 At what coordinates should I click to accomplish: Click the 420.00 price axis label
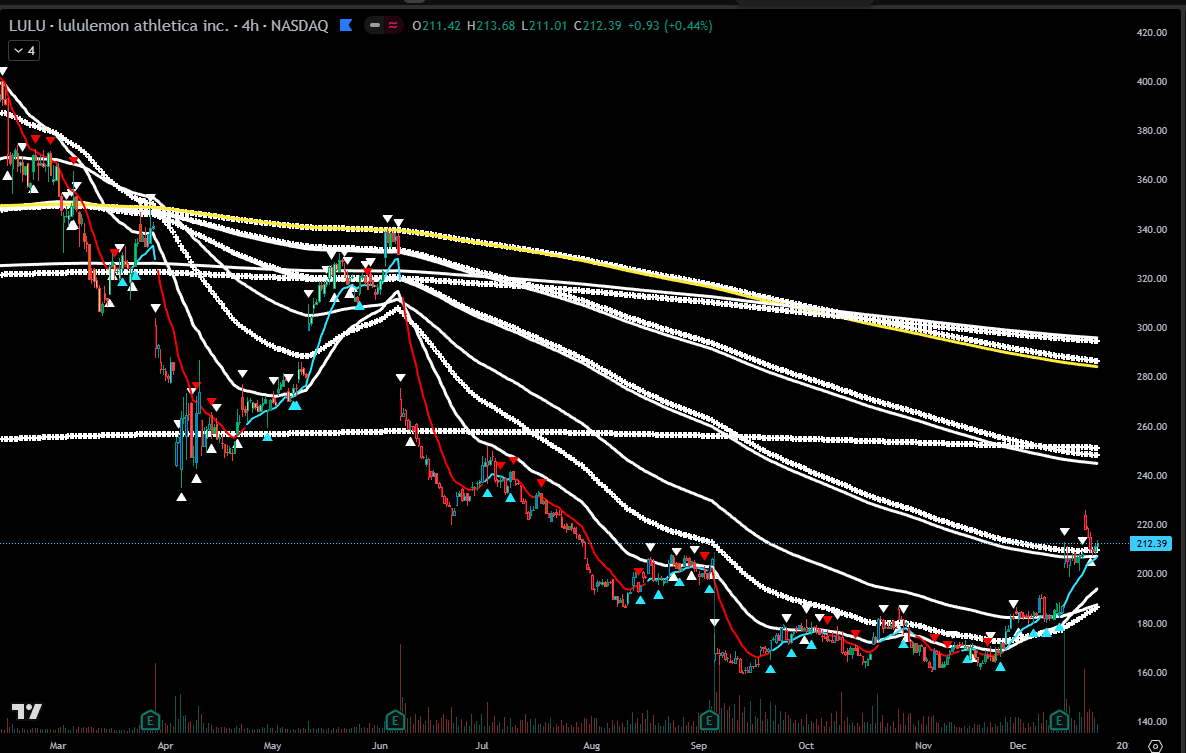(1152, 33)
